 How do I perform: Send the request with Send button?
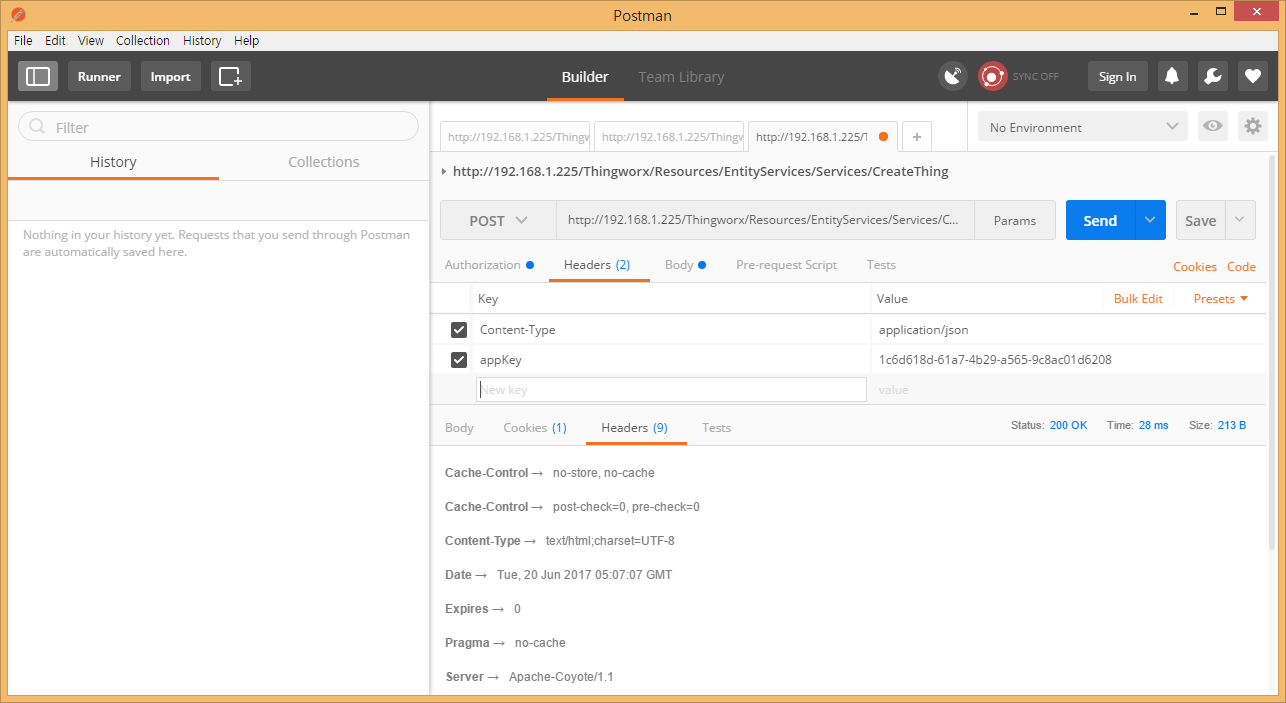pyautogui.click(x=1100, y=221)
